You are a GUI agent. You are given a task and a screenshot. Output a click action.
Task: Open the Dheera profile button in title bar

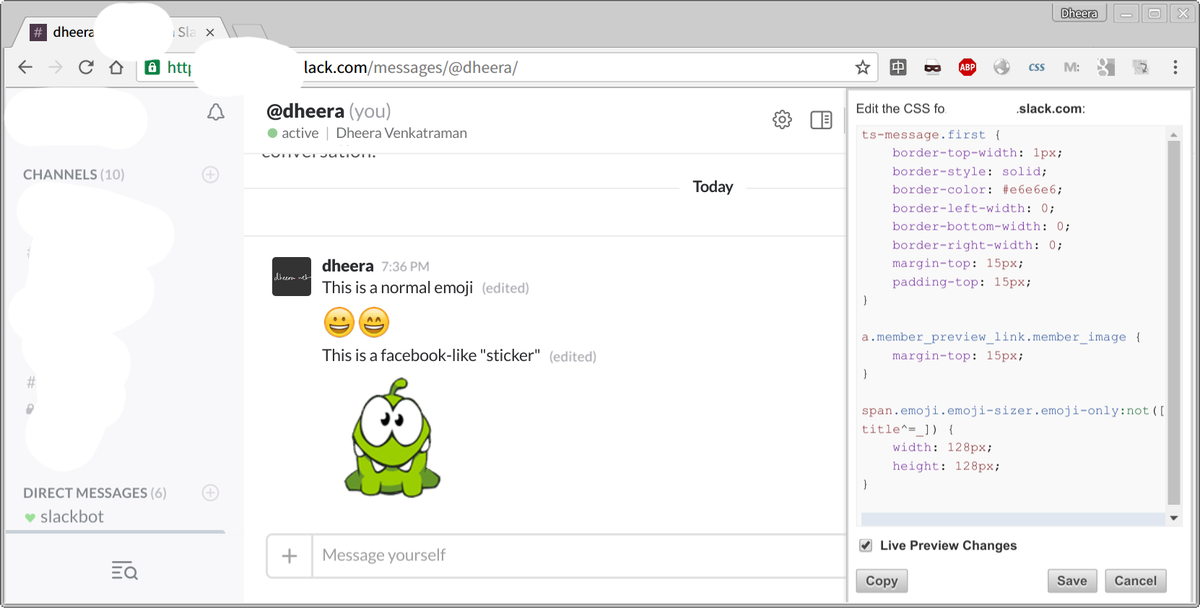(1079, 13)
